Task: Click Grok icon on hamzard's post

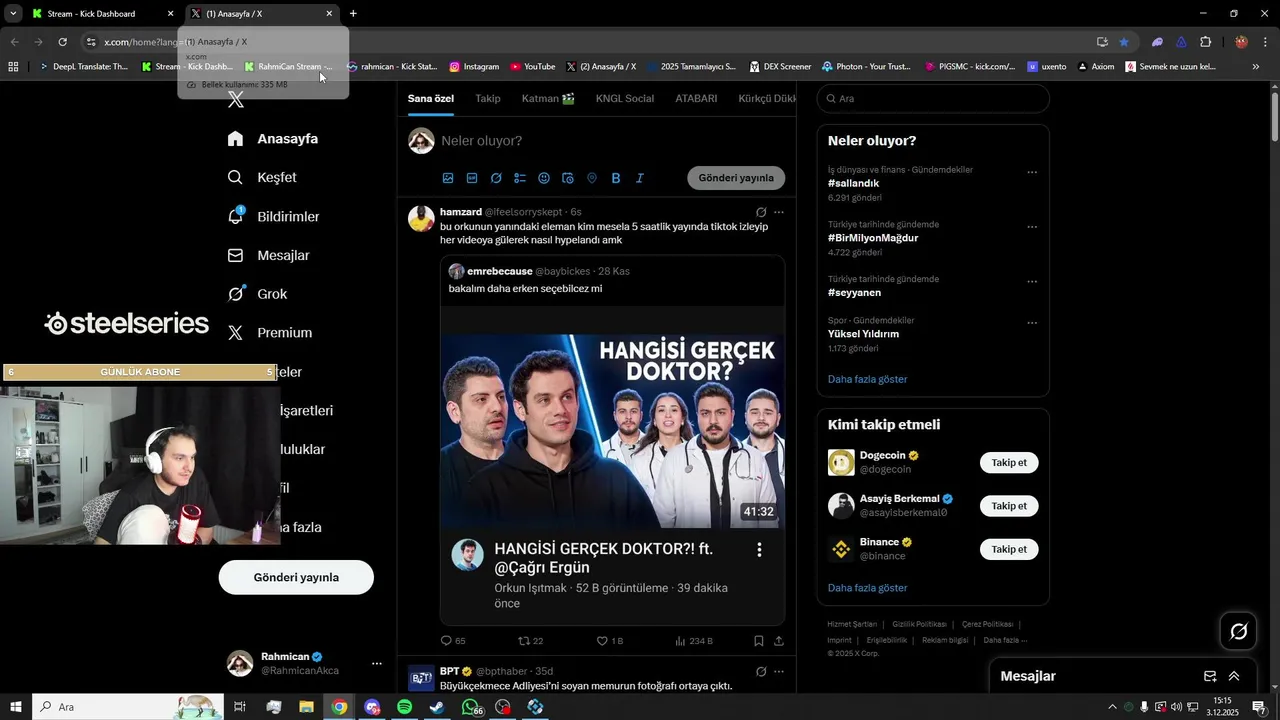Action: point(761,212)
